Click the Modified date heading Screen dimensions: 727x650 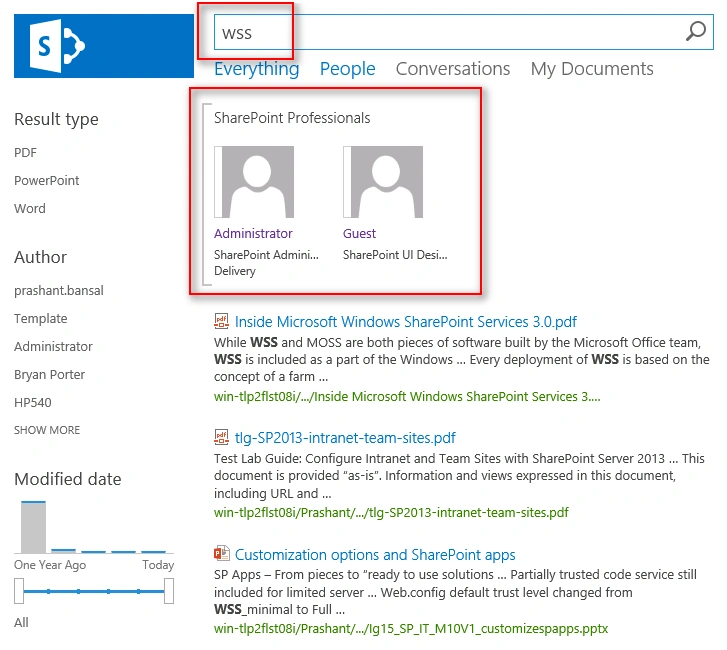pyautogui.click(x=68, y=479)
